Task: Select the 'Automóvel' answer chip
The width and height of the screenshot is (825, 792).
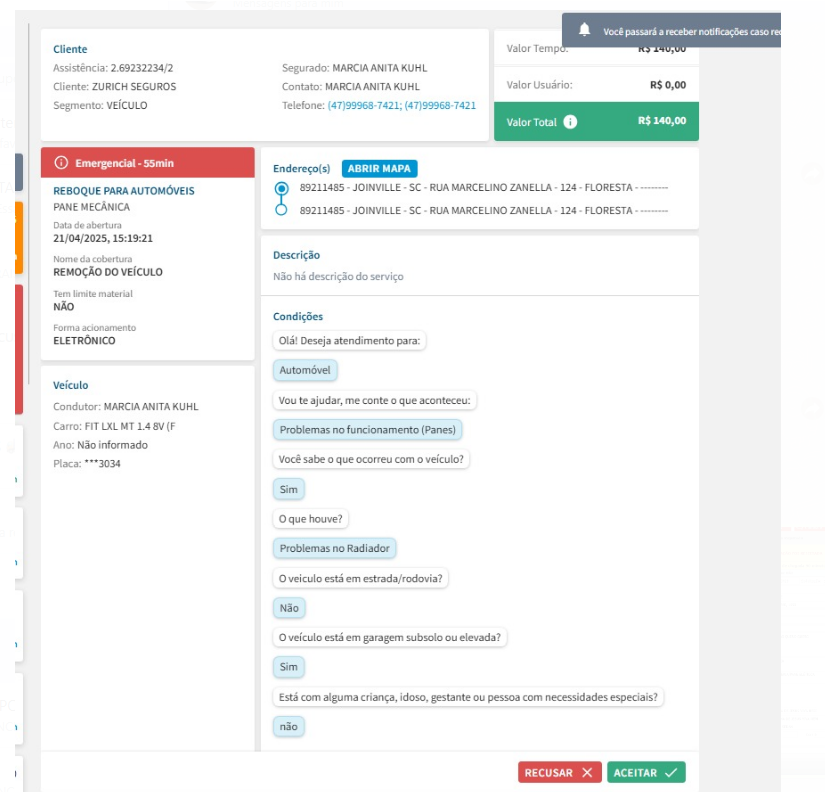Action: (x=305, y=370)
